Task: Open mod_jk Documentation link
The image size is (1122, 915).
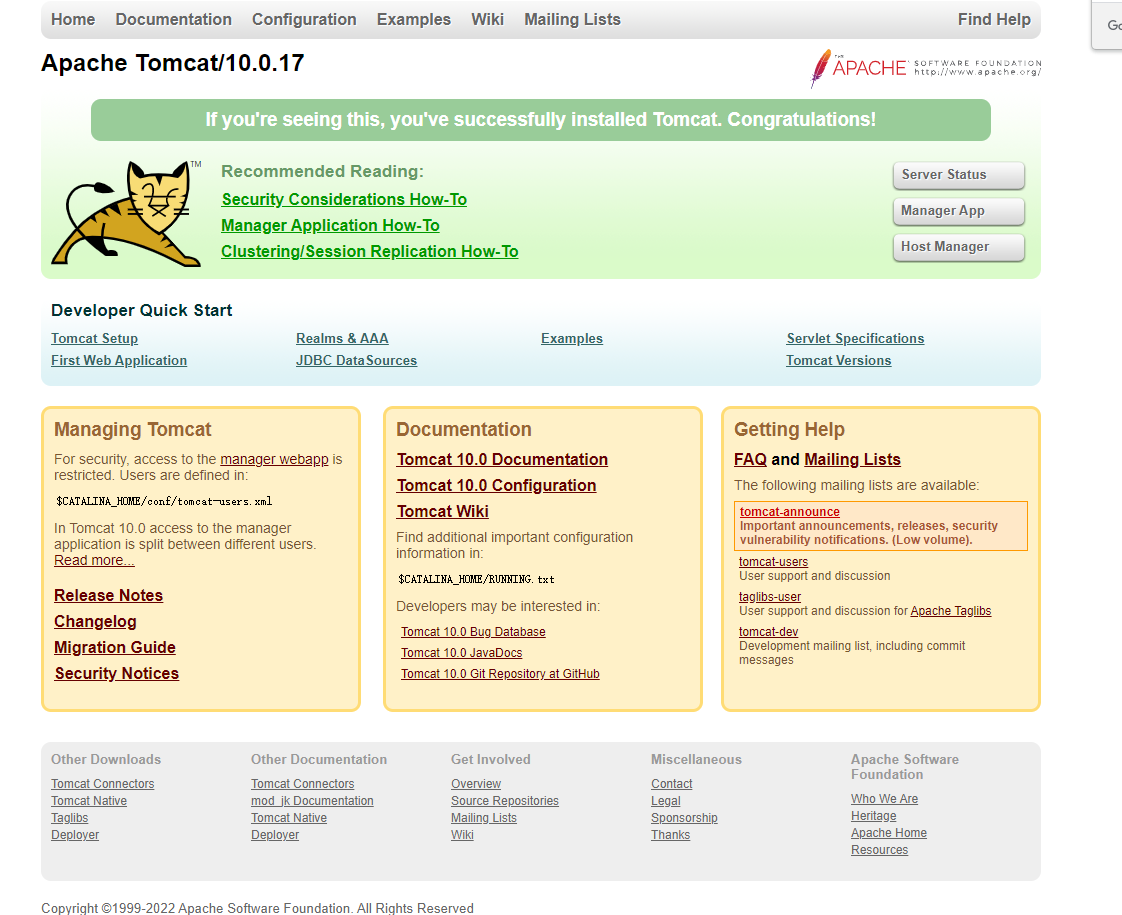Action: tap(312, 801)
